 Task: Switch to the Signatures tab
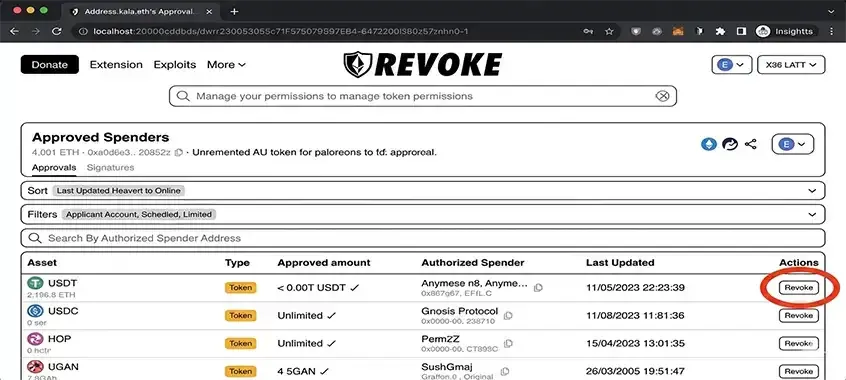111,167
